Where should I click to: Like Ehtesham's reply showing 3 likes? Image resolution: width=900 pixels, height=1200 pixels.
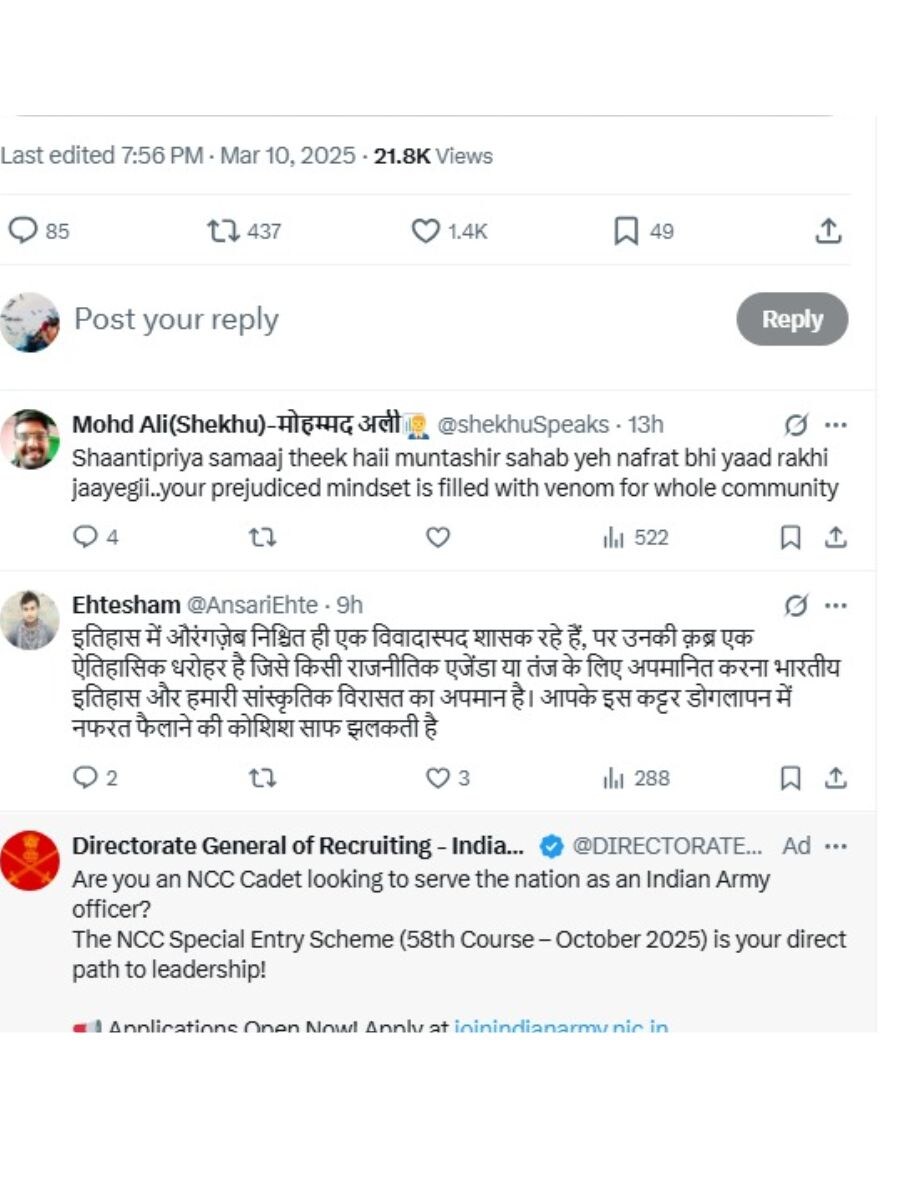pyautogui.click(x=437, y=778)
